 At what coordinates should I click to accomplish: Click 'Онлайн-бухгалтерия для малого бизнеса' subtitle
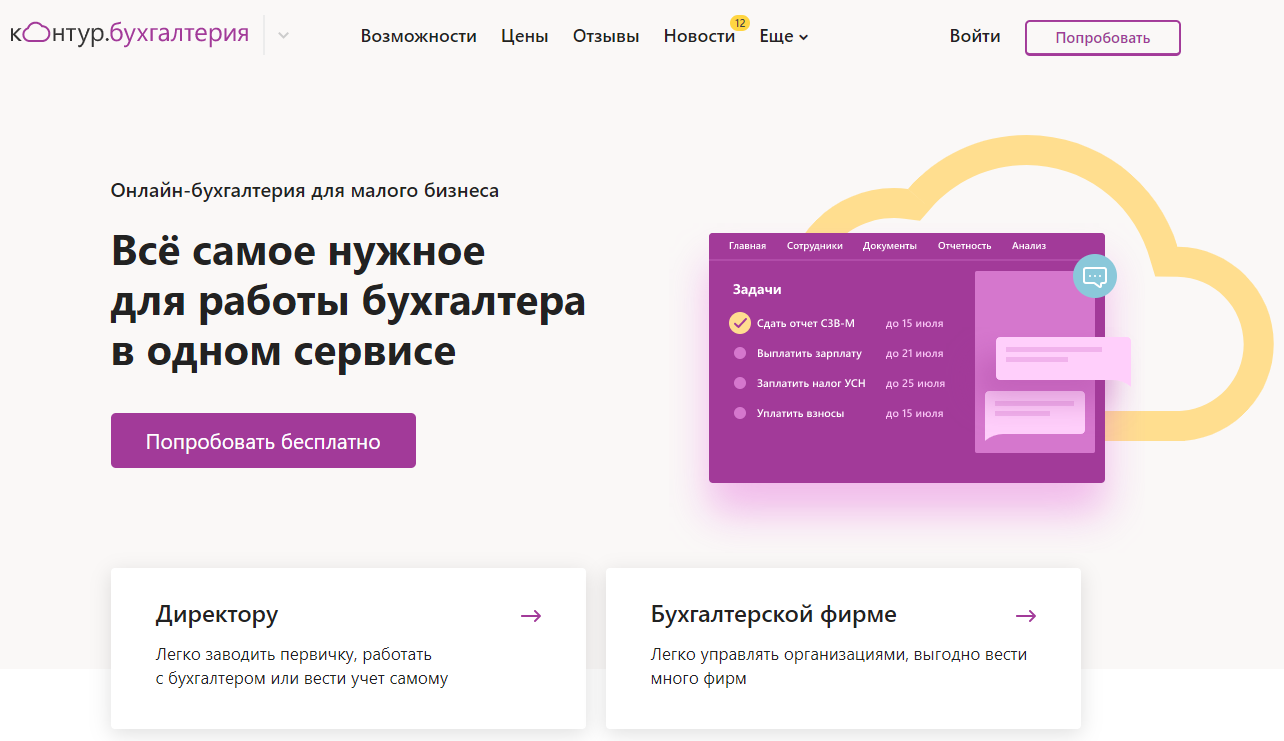pyautogui.click(x=305, y=190)
